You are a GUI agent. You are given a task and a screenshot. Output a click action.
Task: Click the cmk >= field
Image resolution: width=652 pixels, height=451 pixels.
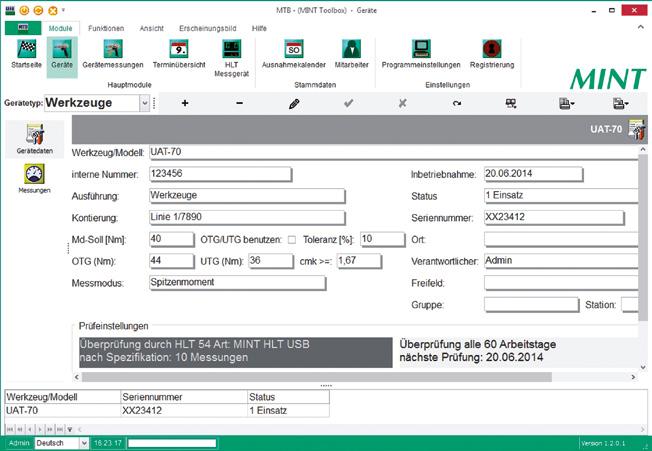[x=359, y=261]
